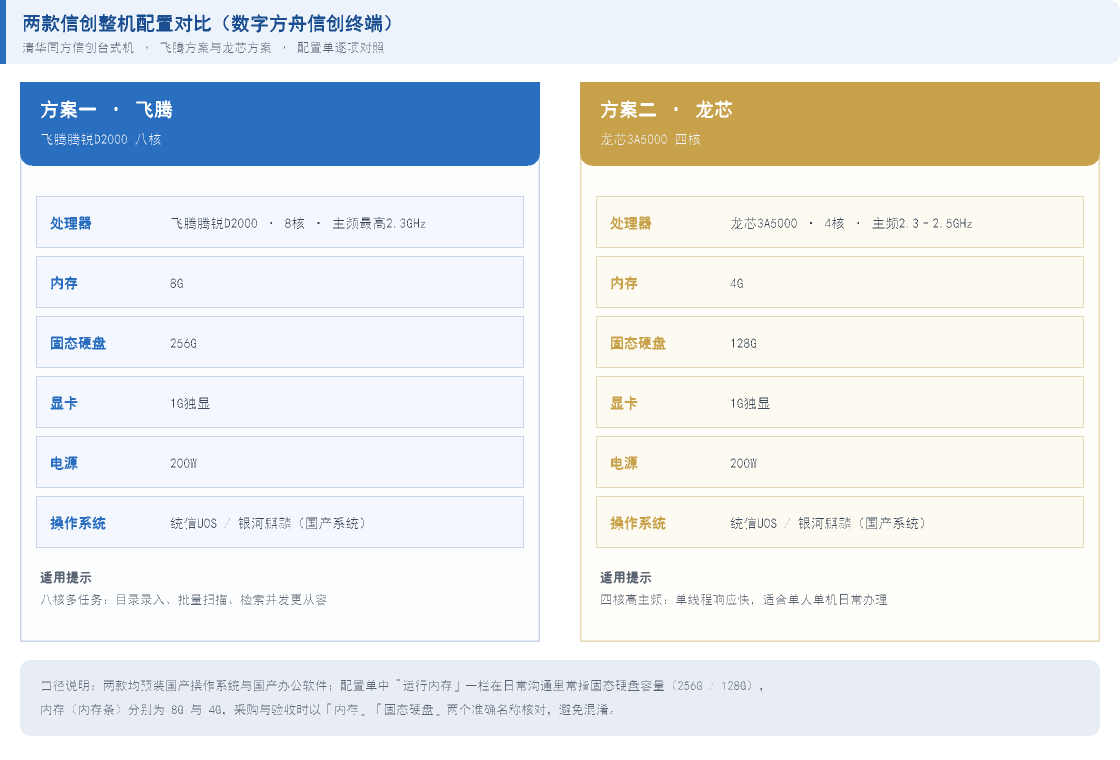Viewport: 1120px width, 760px height.
Task: Click the 口径说明 footer note first line
Action: [x=402, y=686]
